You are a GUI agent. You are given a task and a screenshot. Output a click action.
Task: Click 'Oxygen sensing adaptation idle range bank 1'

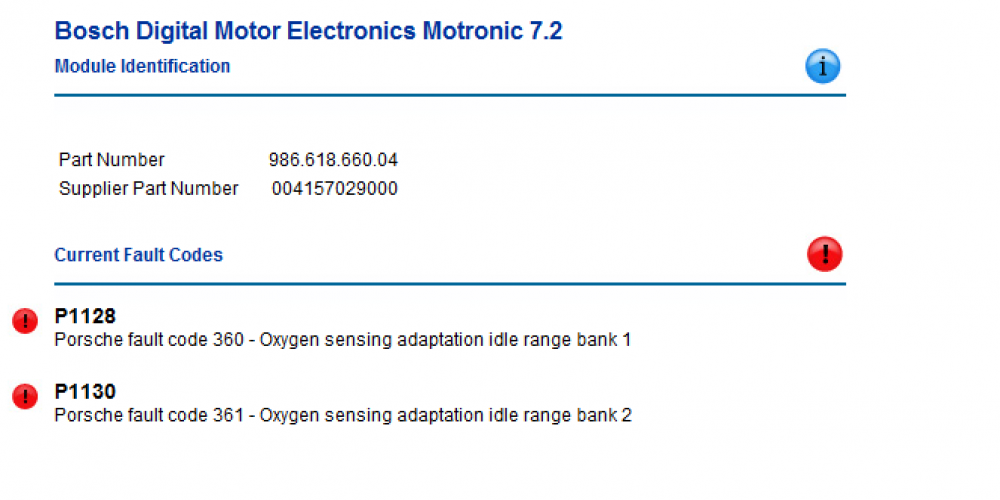446,340
